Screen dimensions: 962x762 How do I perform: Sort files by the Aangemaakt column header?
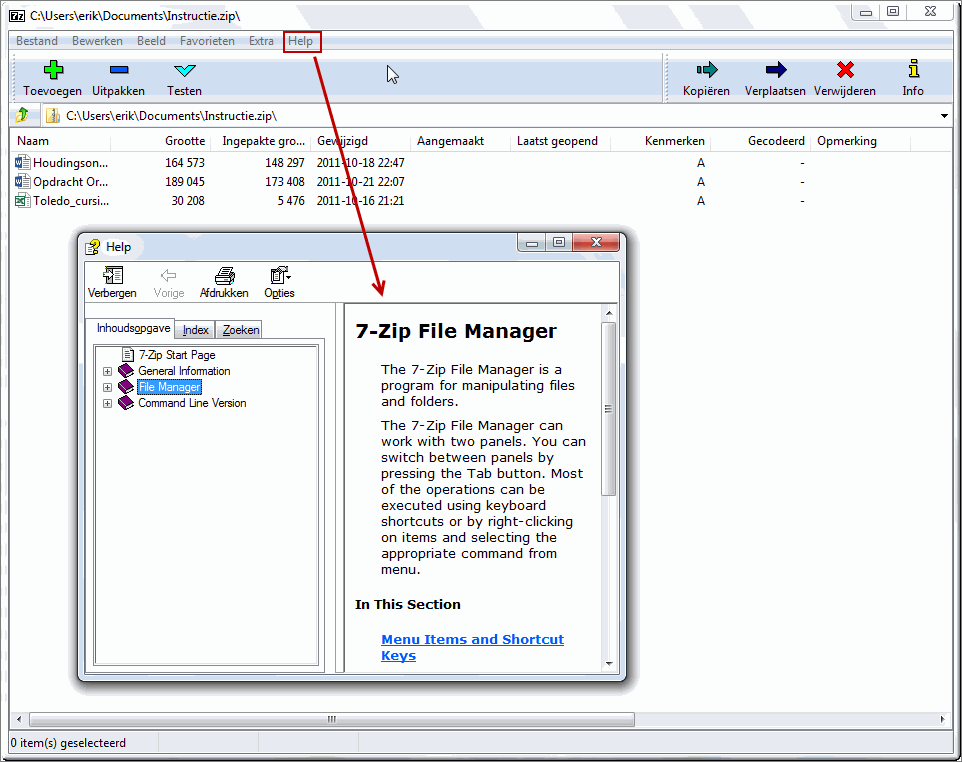coord(461,141)
